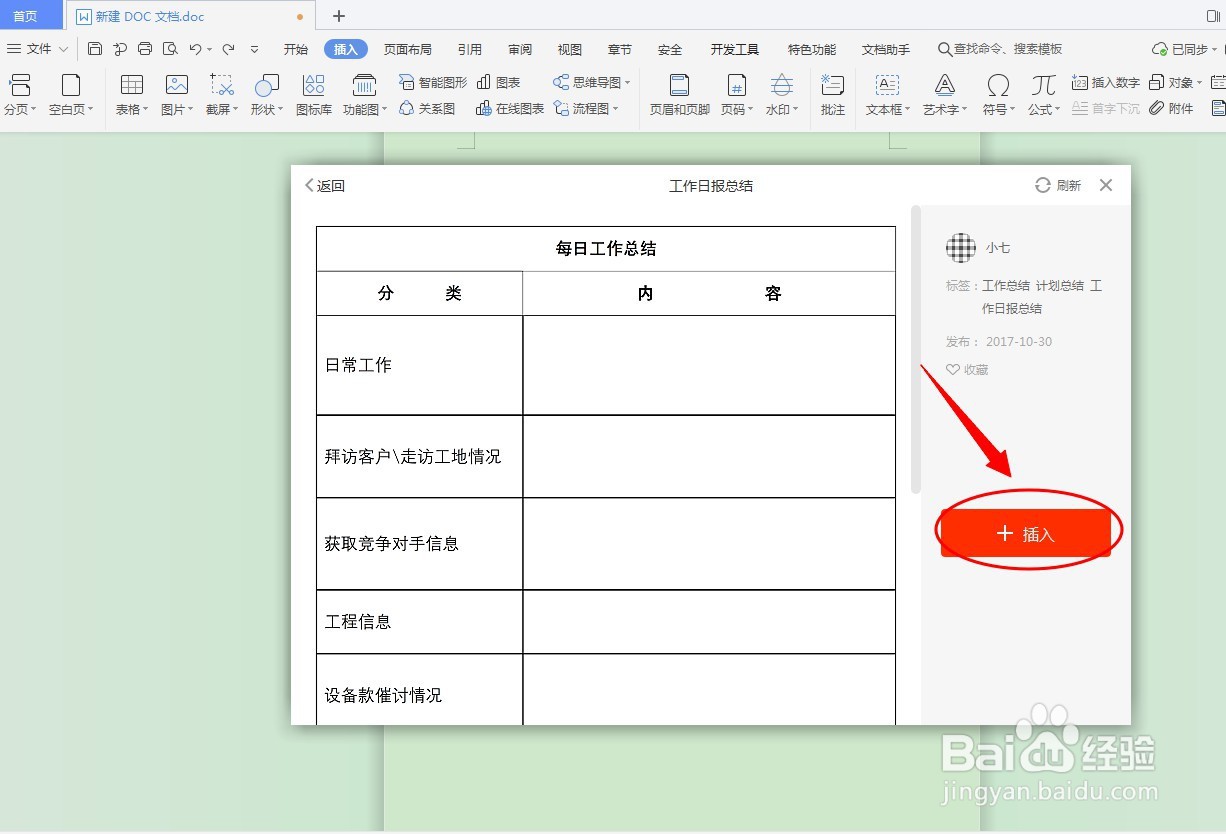The height and width of the screenshot is (834, 1226).
Task: Click the orange 插入 insert button
Action: click(1026, 533)
